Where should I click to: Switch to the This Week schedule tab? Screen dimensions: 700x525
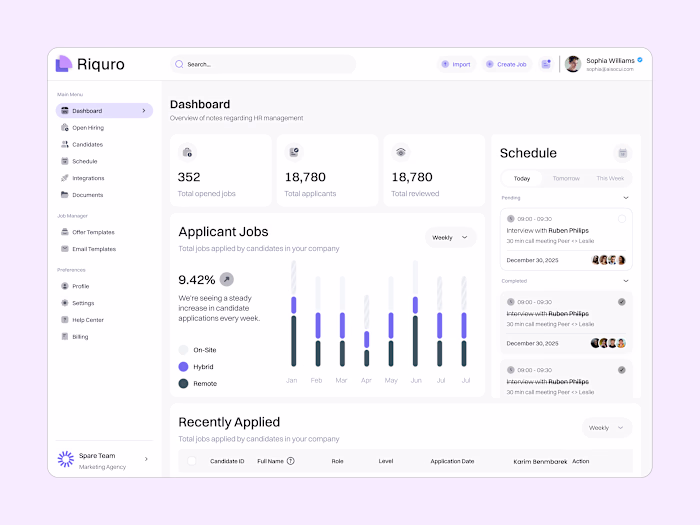coord(610,178)
